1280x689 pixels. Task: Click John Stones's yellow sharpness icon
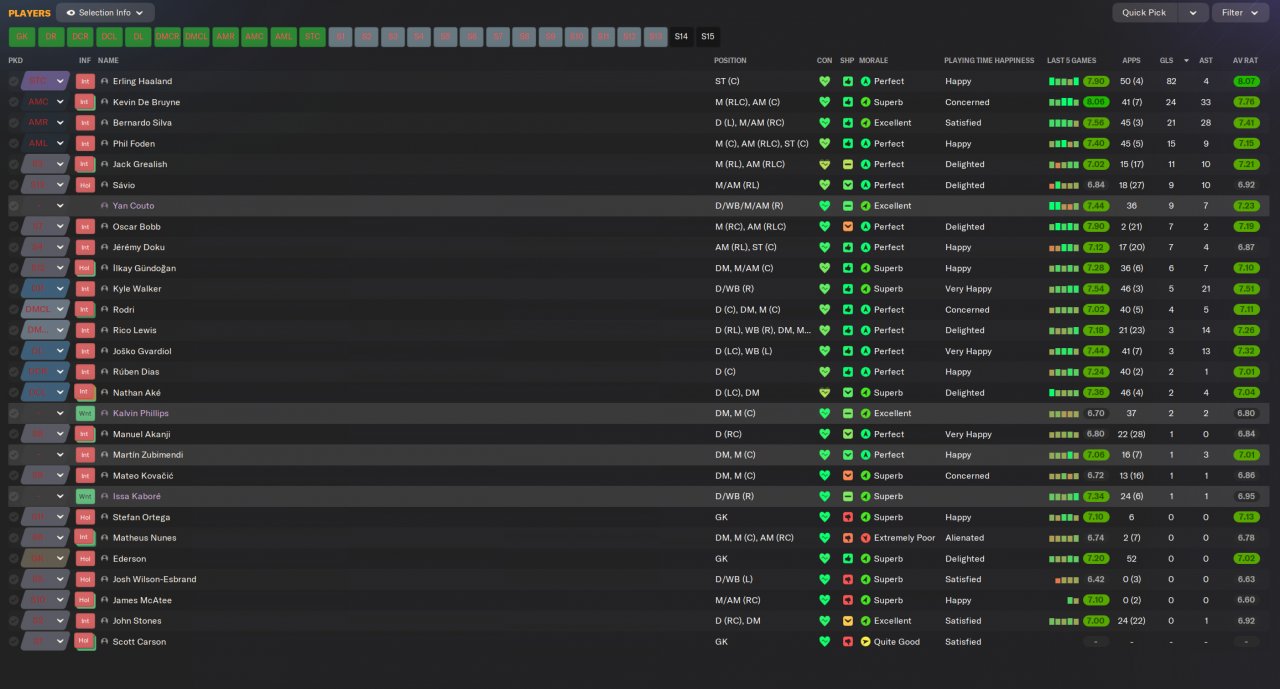[848, 621]
